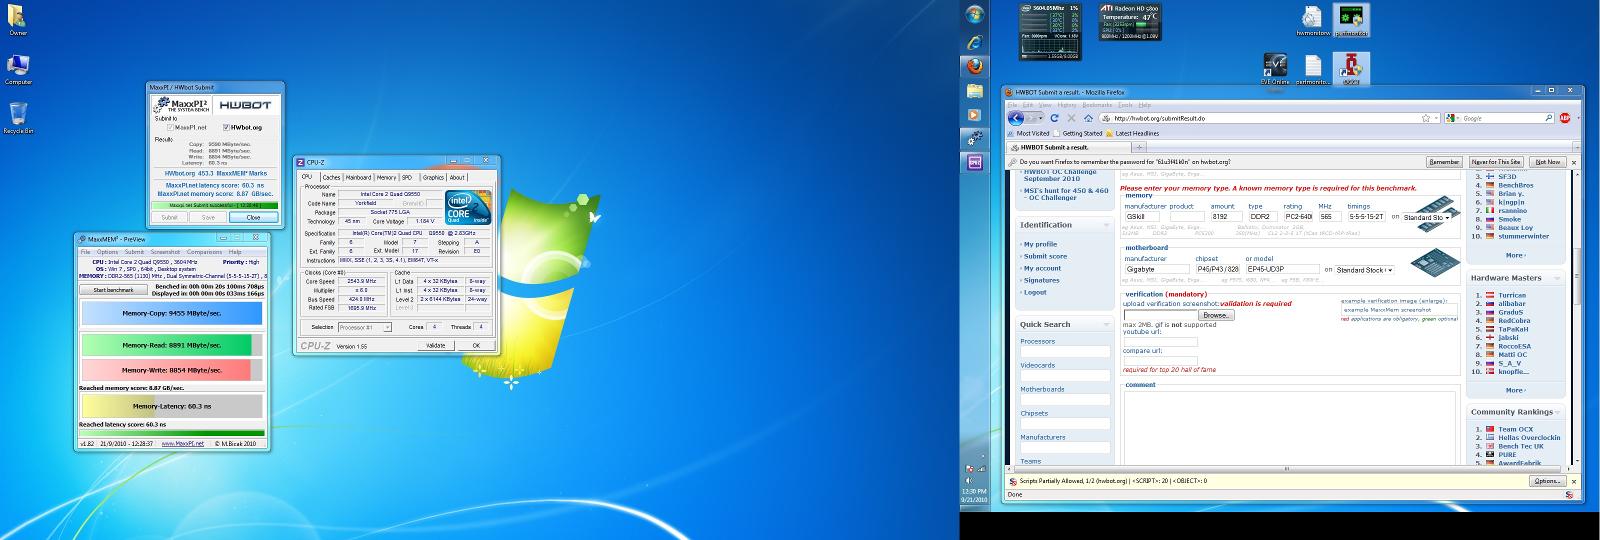Click the search magnifier in Google box

[x=1548, y=118]
